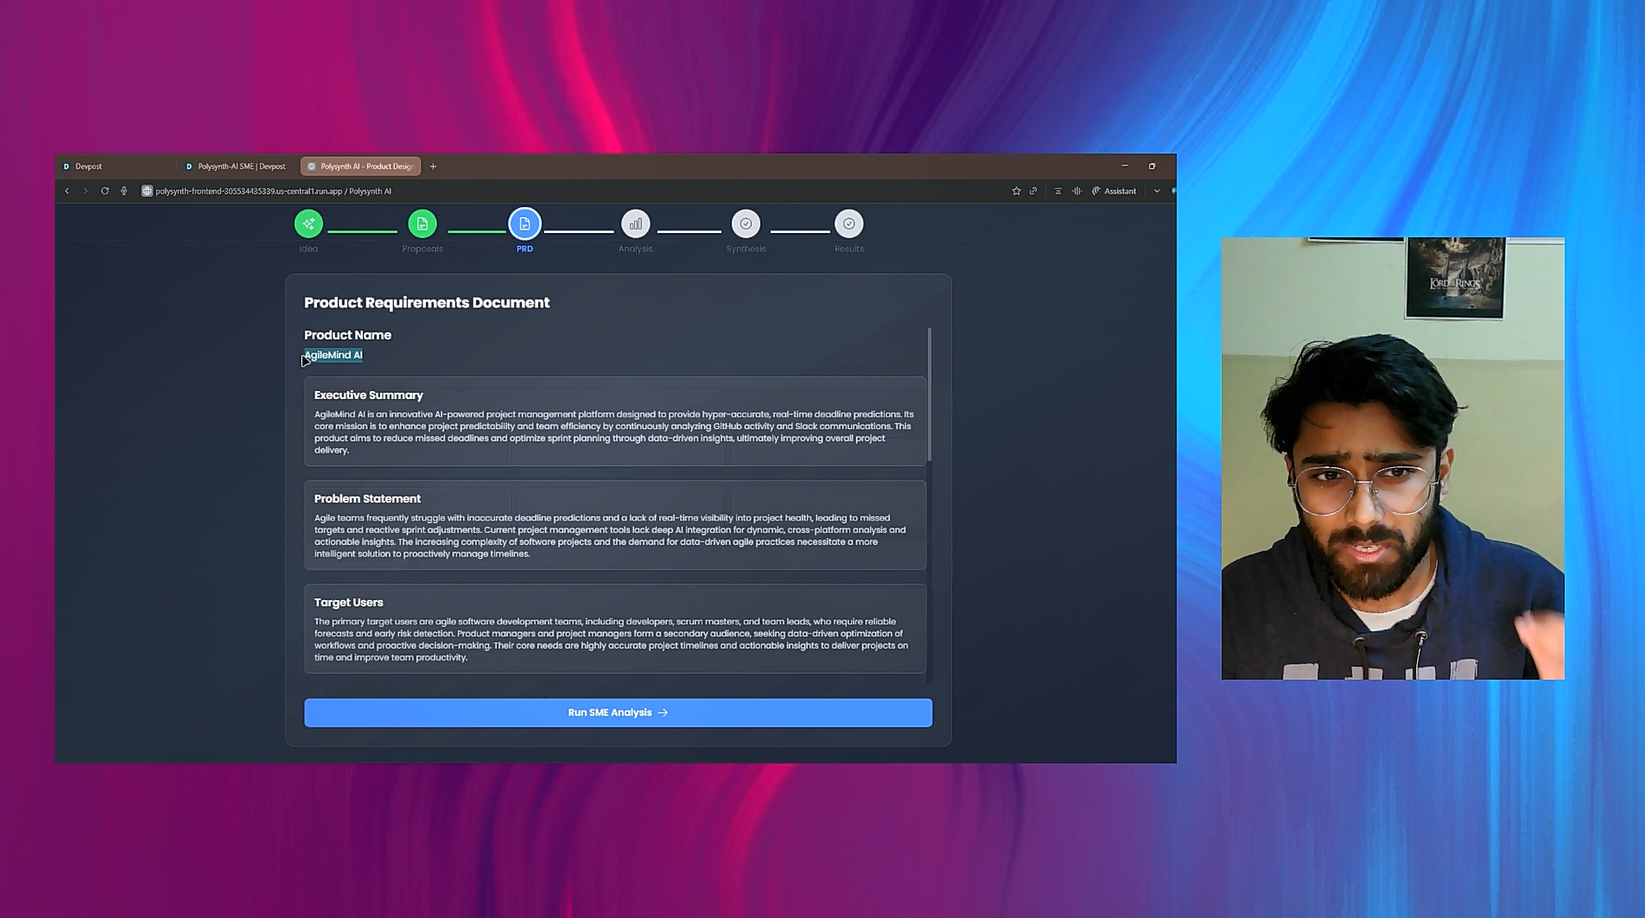This screenshot has height=918, width=1645.
Task: Select the PRD step icon
Action: pyautogui.click(x=524, y=224)
